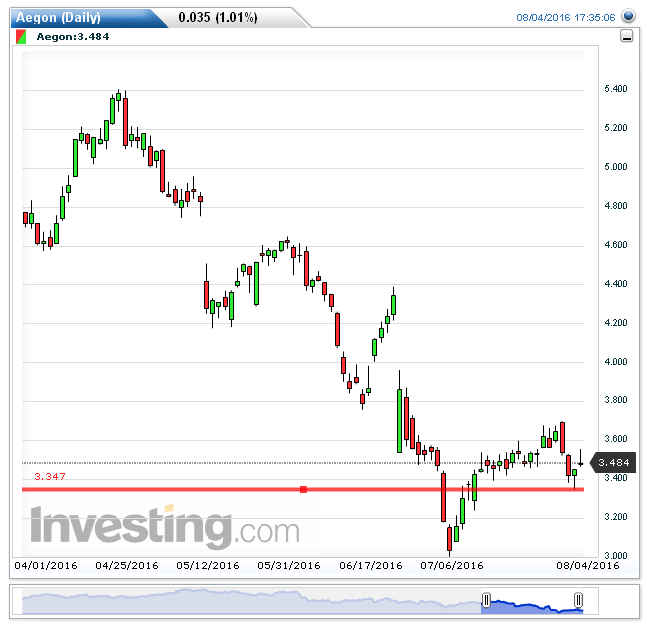The height and width of the screenshot is (627, 650).
Task: Click the 3.200 price axis label
Action: click(616, 517)
